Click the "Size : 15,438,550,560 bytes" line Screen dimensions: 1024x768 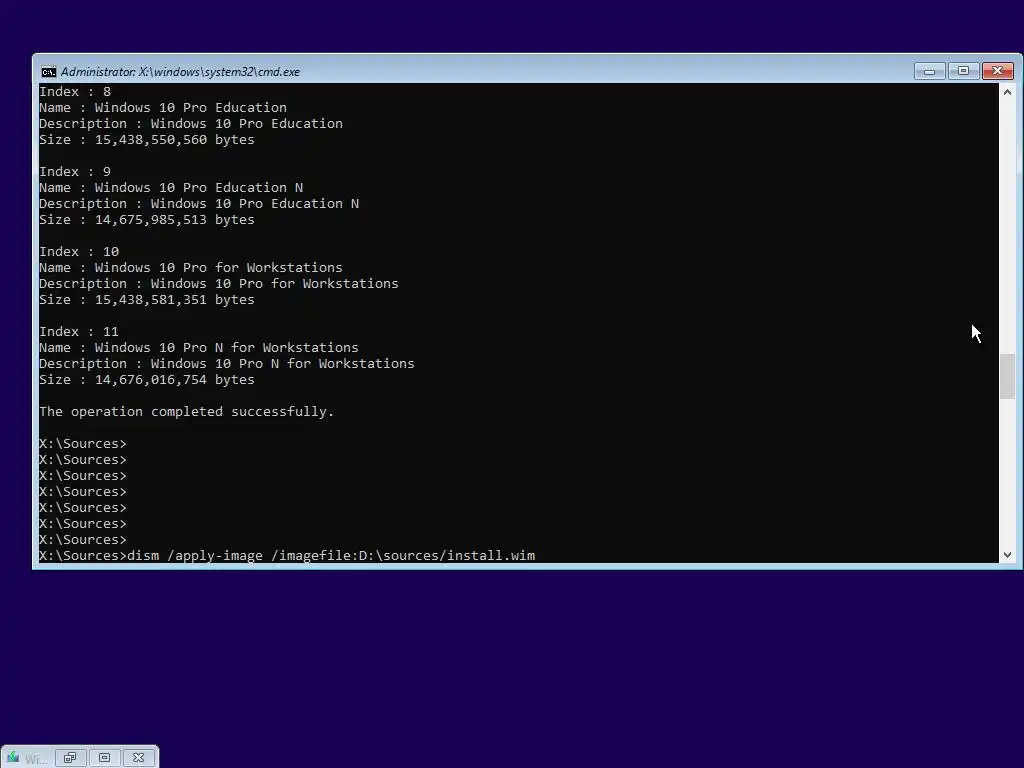pos(147,140)
